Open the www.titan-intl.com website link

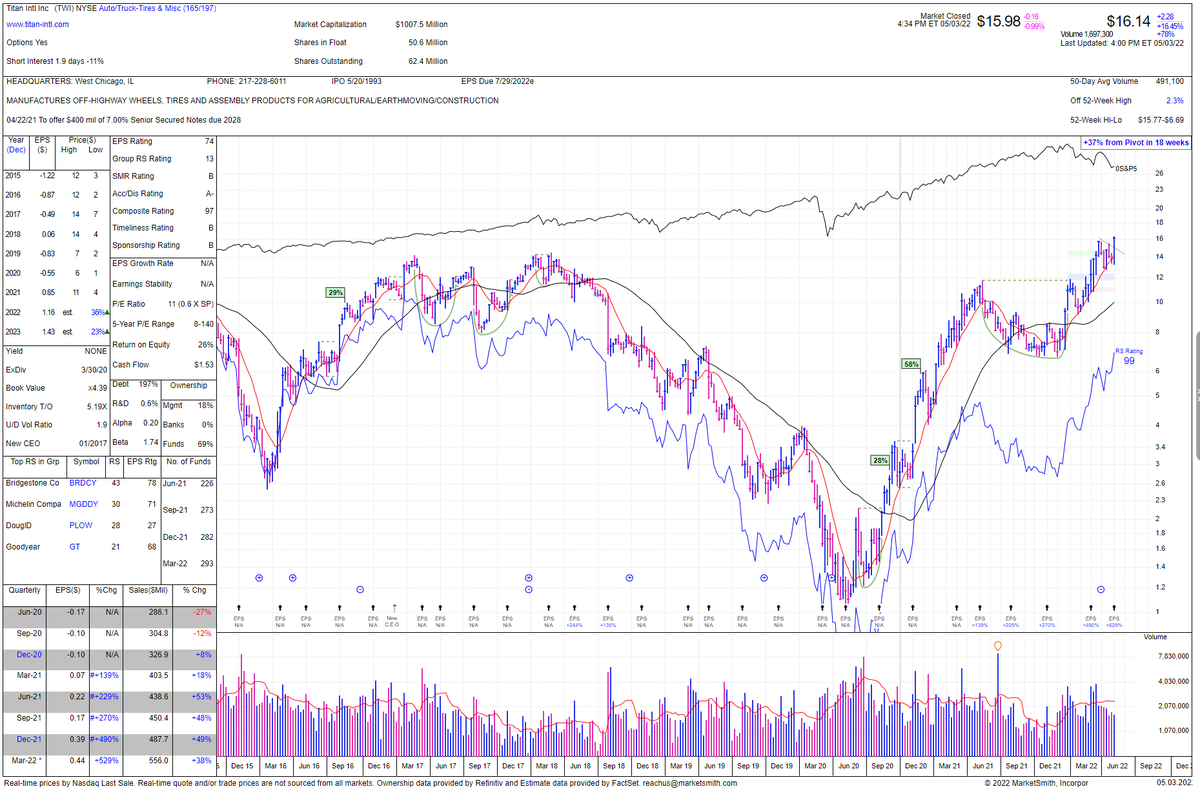click(38, 24)
